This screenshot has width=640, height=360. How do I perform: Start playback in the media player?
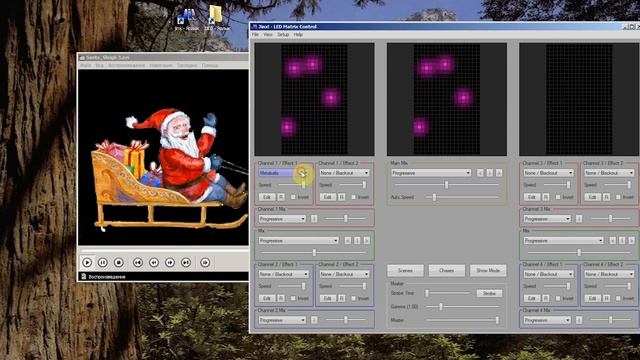coord(87,262)
